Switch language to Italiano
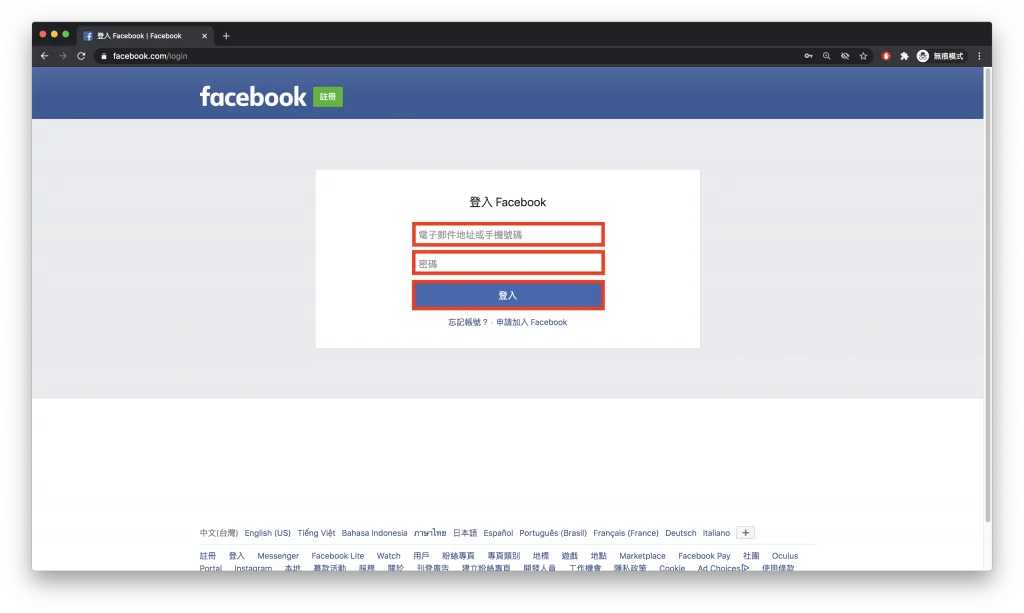Image resolution: width=1024 pixels, height=613 pixels. (716, 533)
